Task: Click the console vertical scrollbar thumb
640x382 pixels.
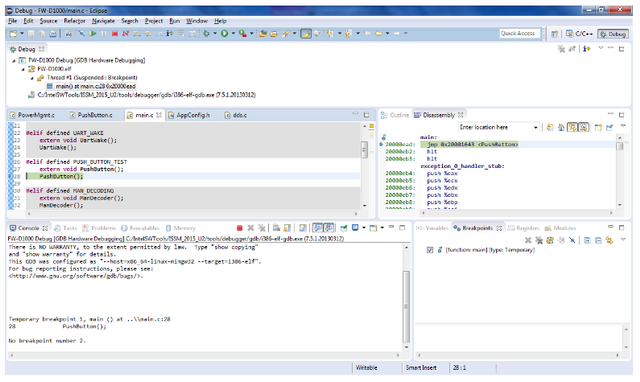Action: point(406,307)
